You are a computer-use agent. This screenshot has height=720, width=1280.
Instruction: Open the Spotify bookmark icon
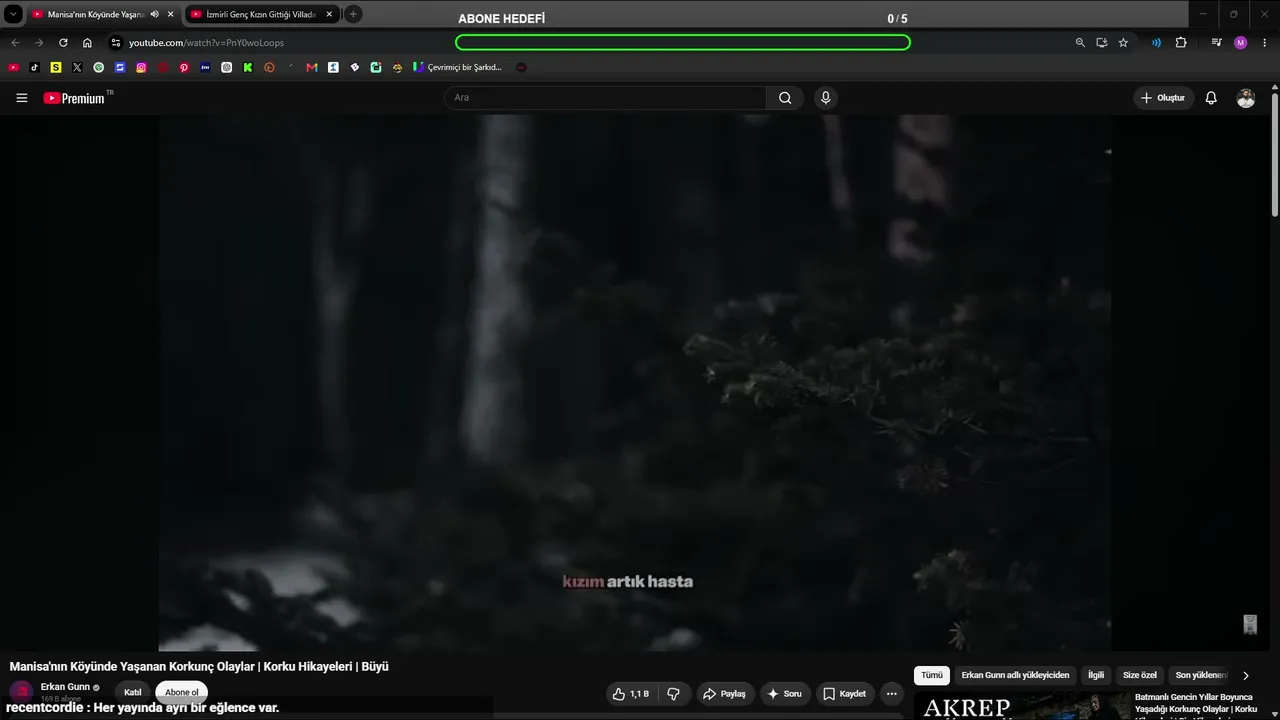click(x=98, y=68)
